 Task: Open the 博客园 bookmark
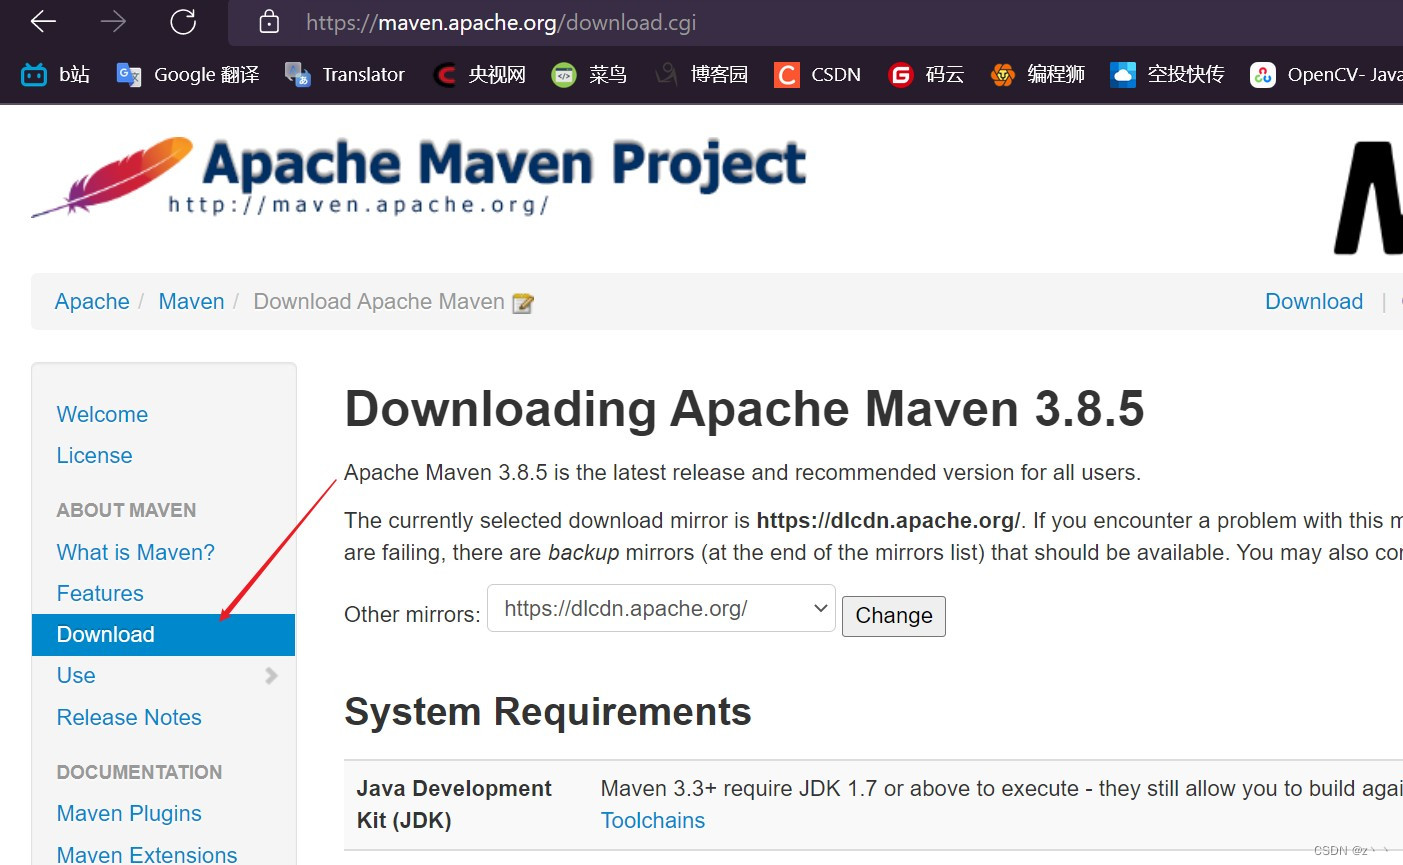coord(701,74)
